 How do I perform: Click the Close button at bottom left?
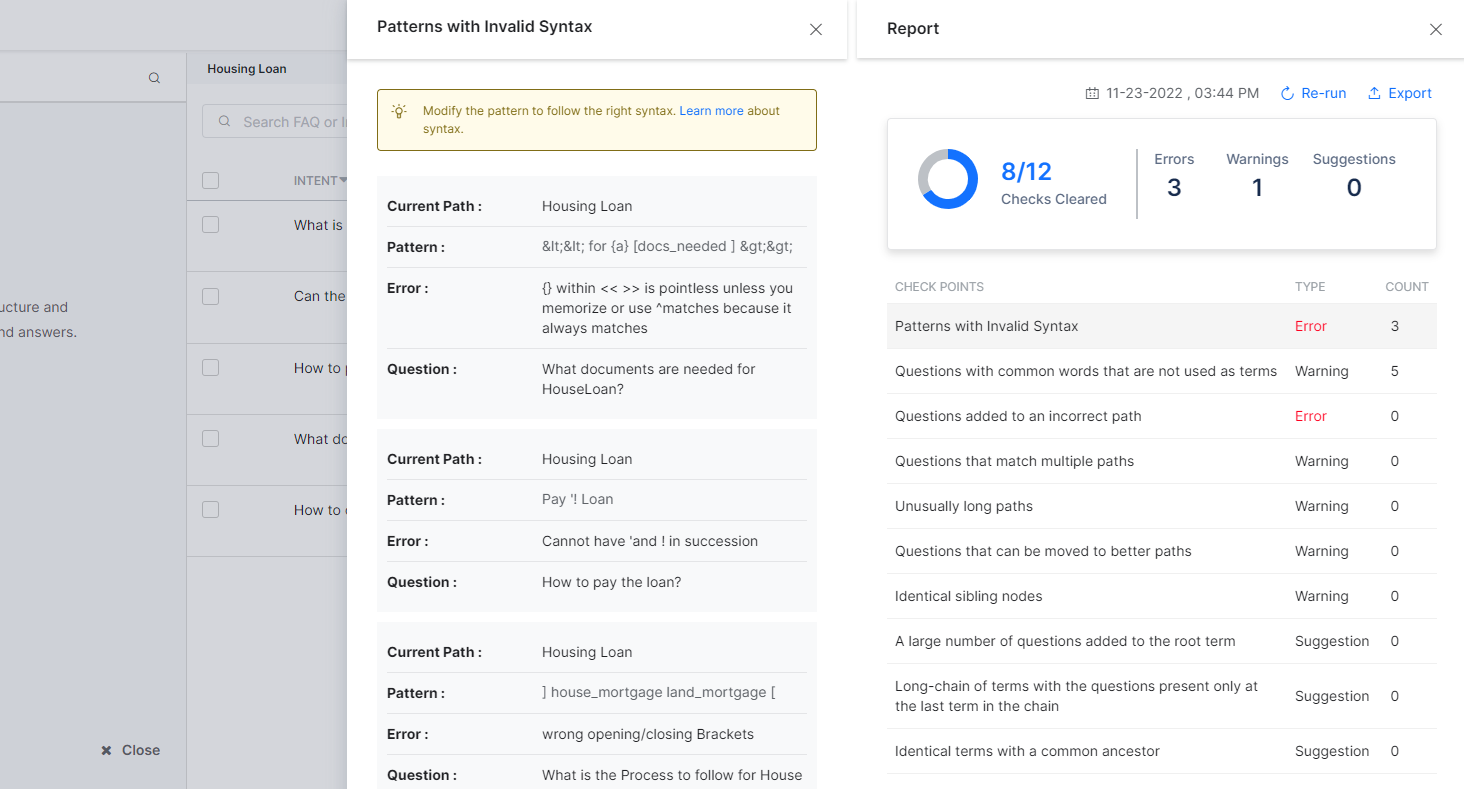coord(131,750)
